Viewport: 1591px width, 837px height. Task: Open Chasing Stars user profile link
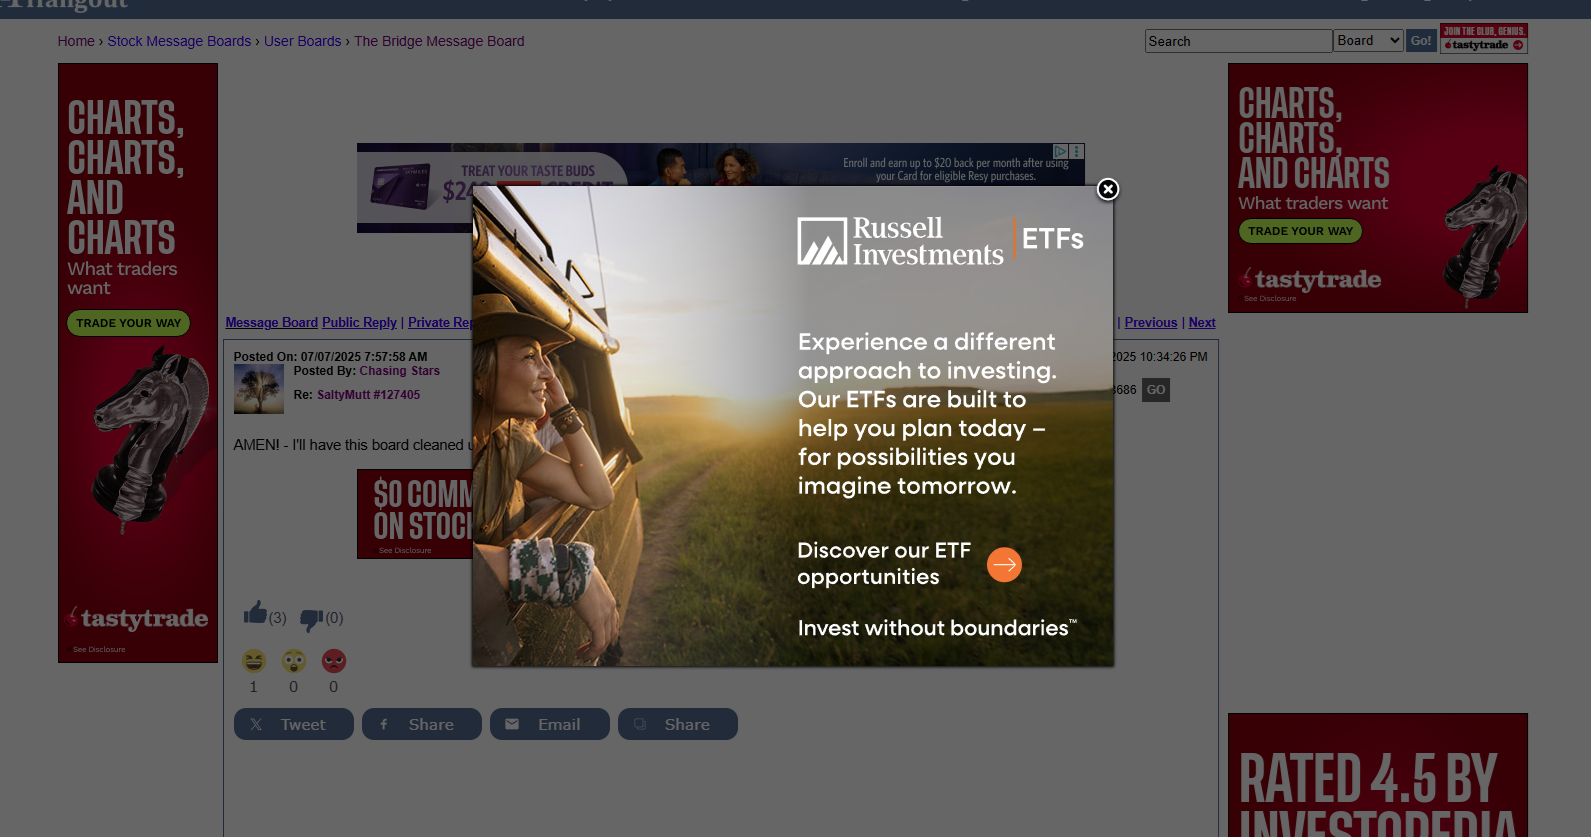tap(399, 371)
